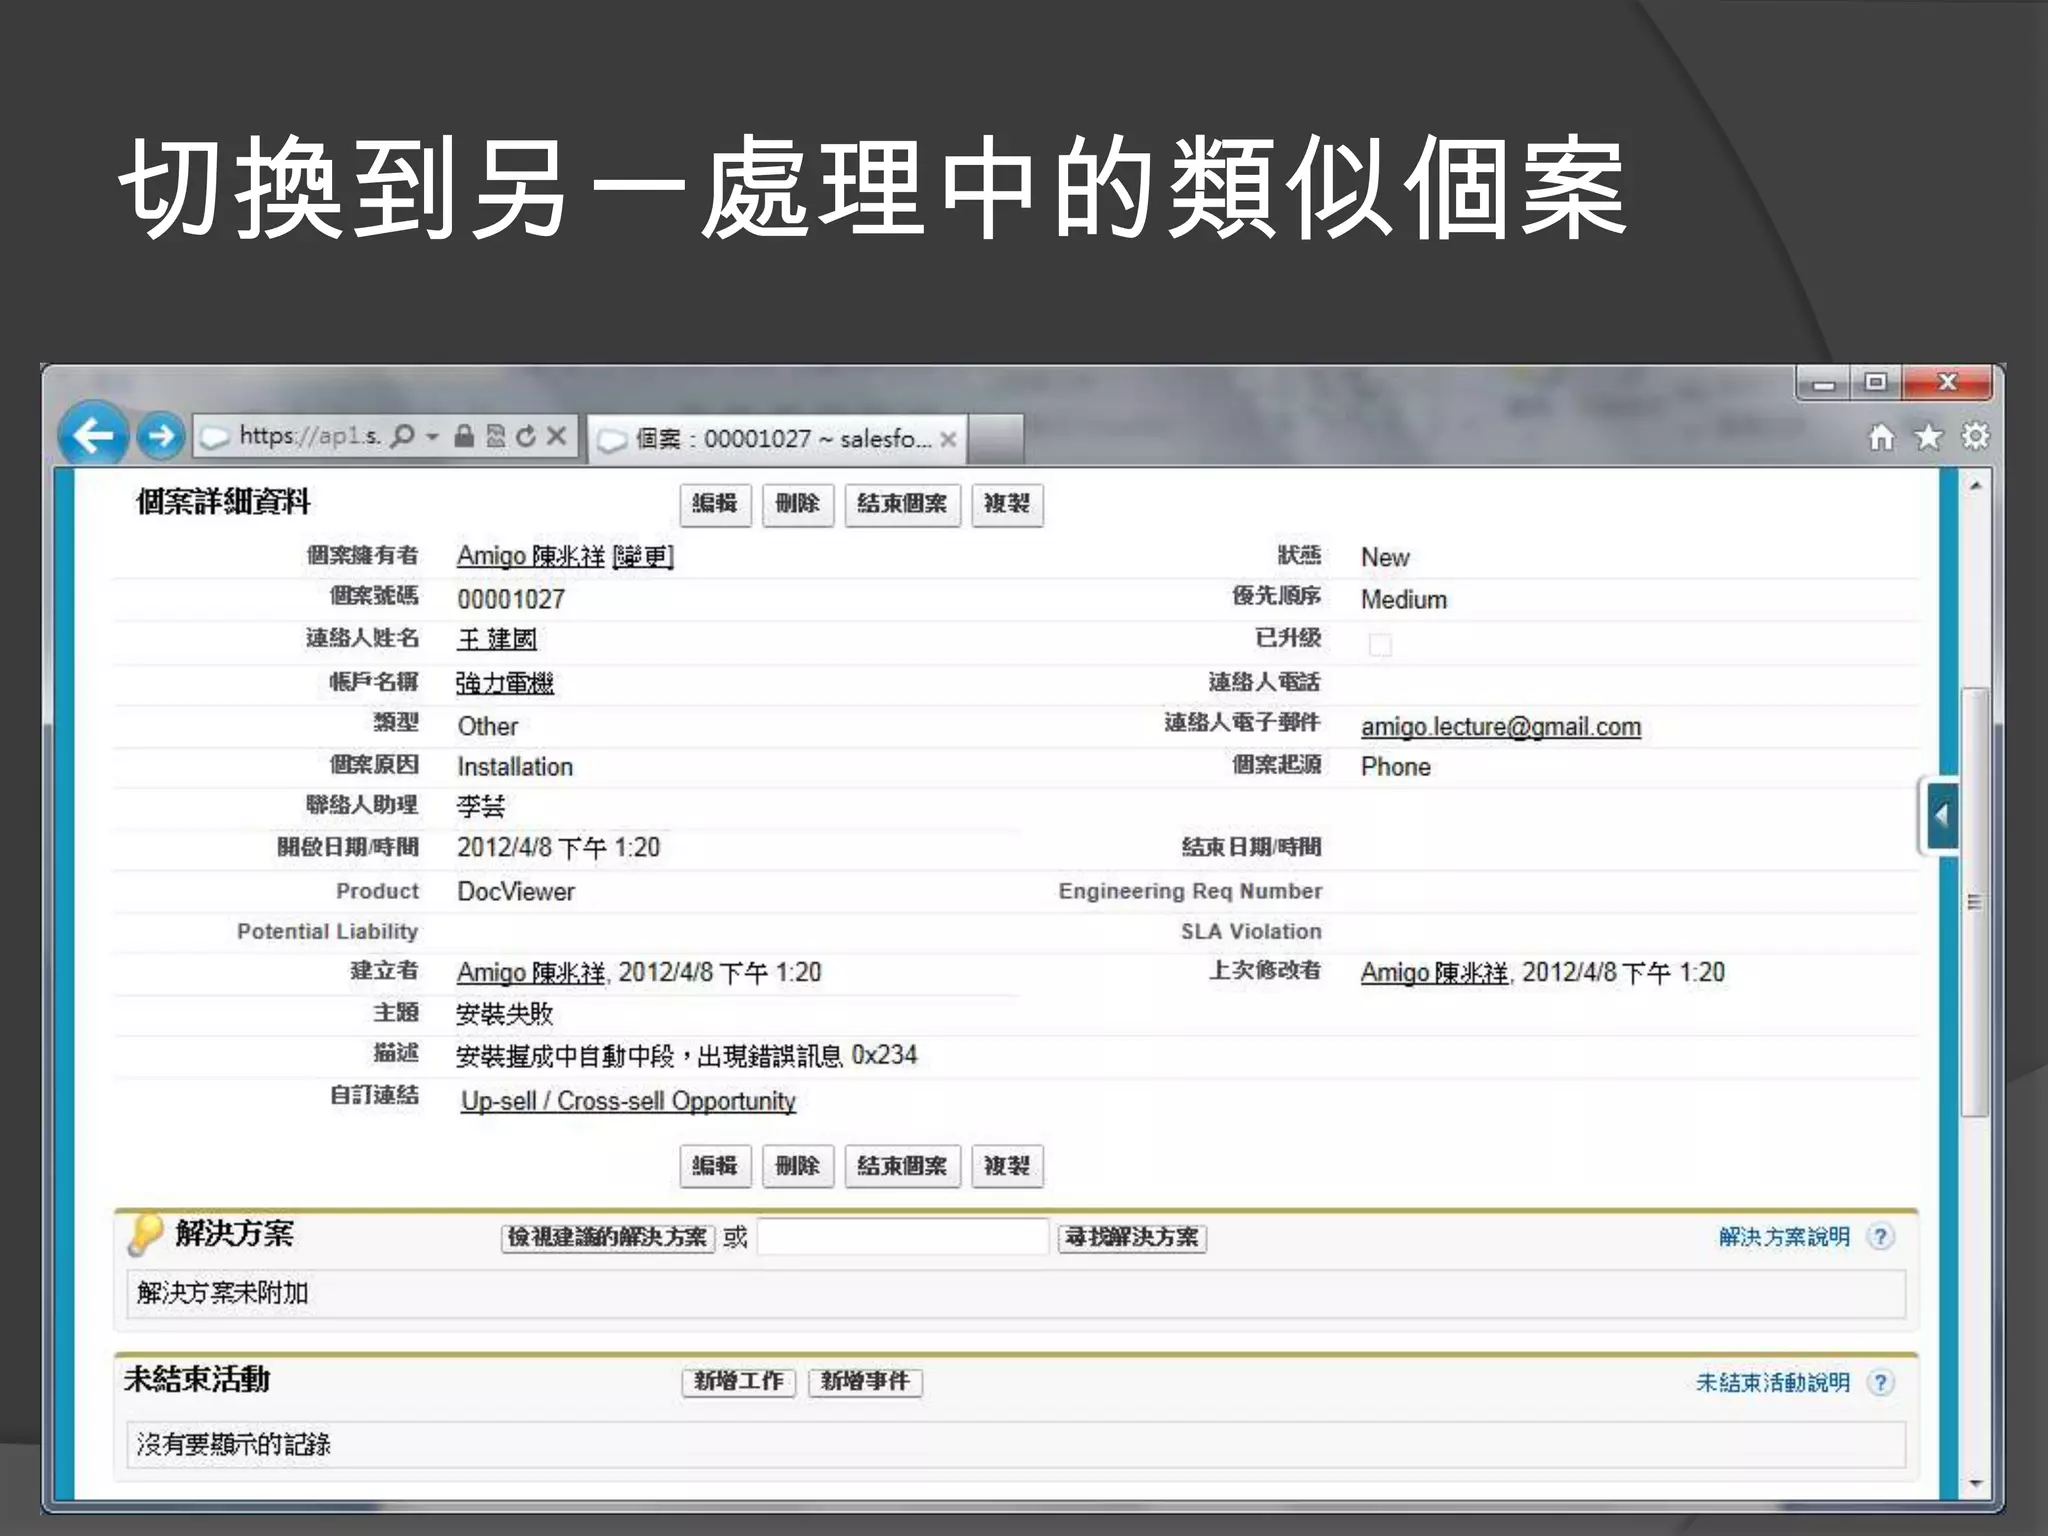Open account 強力電機 link
This screenshot has height=1536, width=2048.
pyautogui.click(x=505, y=683)
